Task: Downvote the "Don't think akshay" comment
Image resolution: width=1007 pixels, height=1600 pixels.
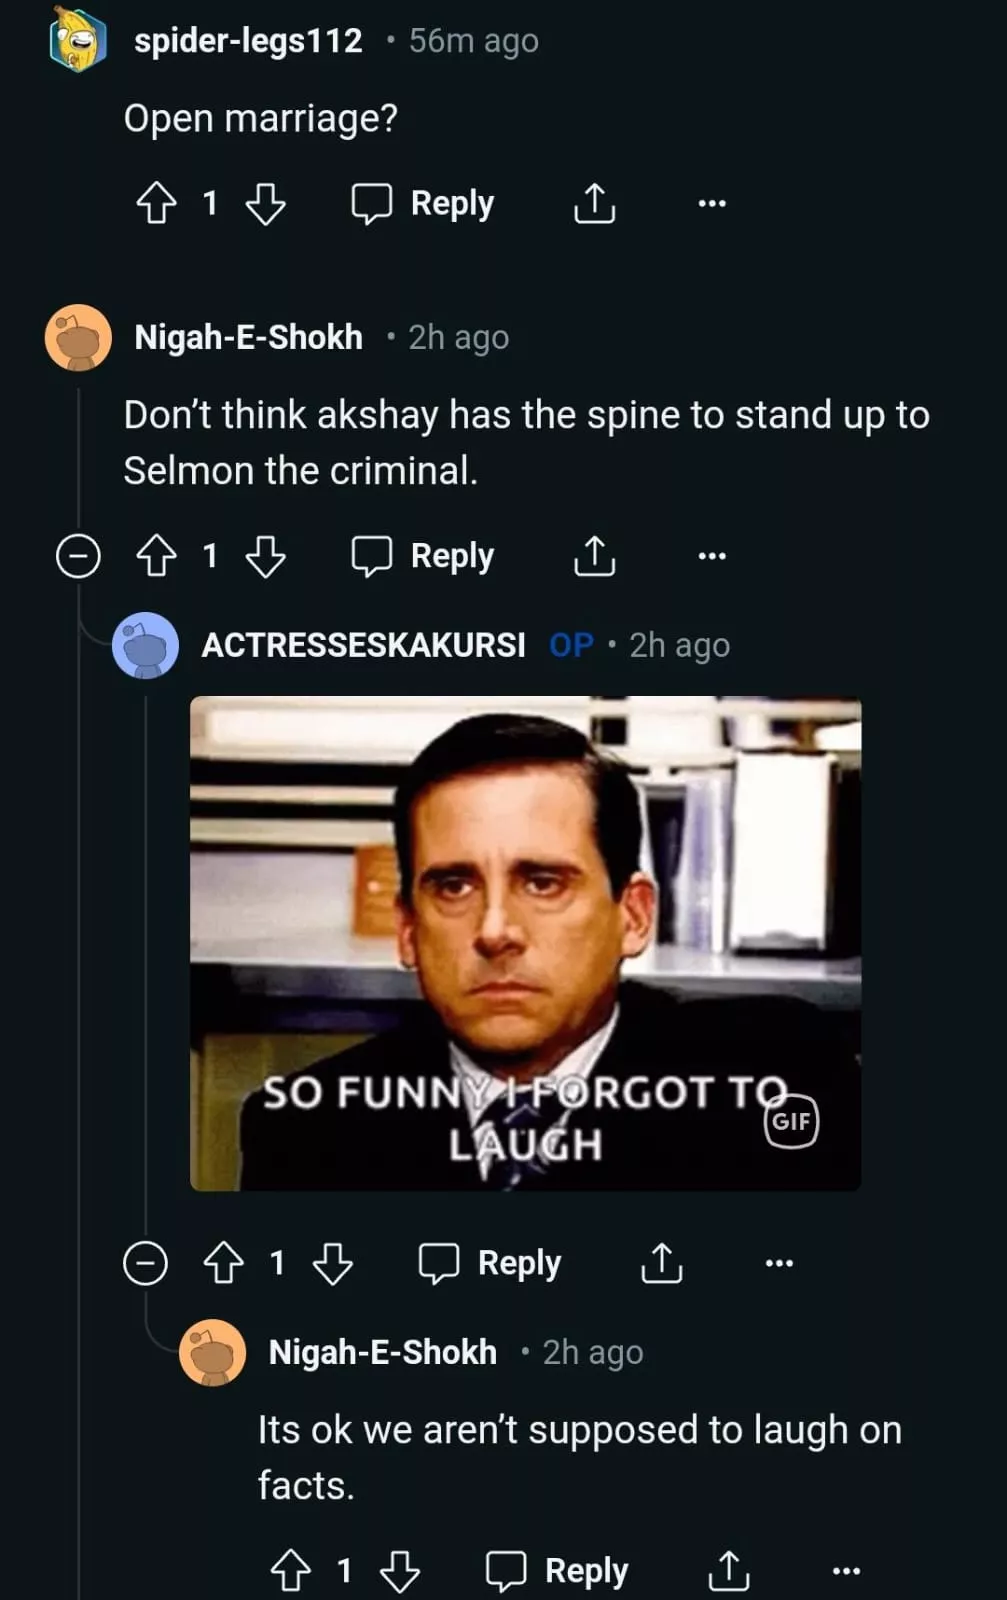Action: (266, 556)
